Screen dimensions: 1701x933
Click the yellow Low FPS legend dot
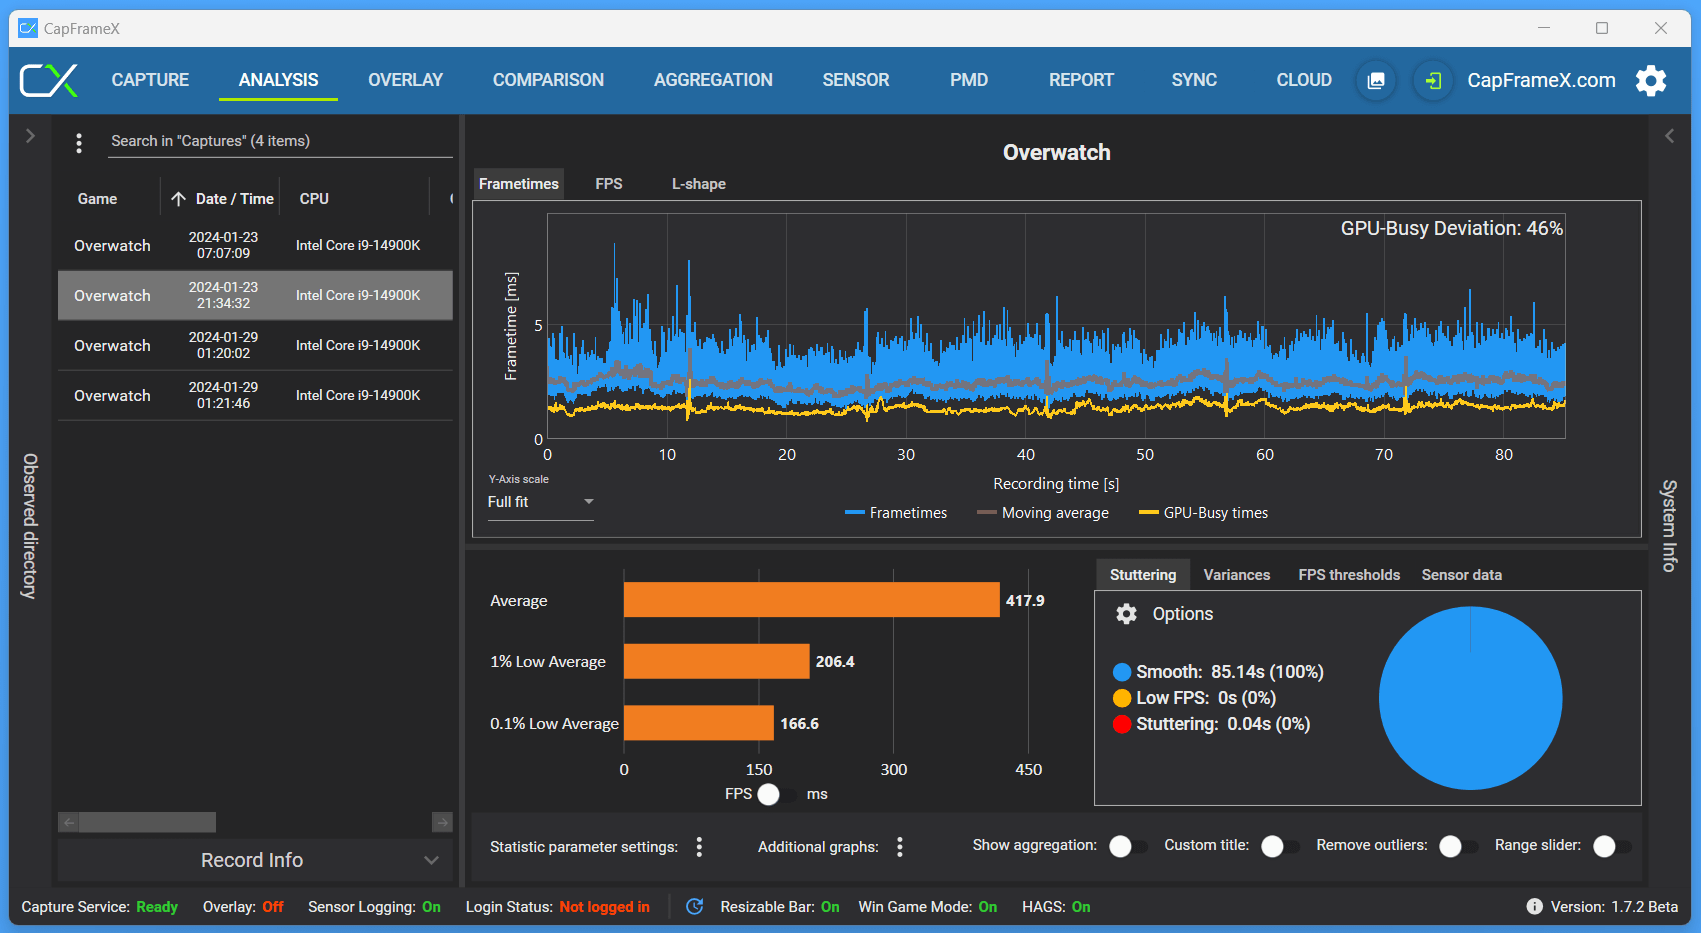pos(1122,698)
